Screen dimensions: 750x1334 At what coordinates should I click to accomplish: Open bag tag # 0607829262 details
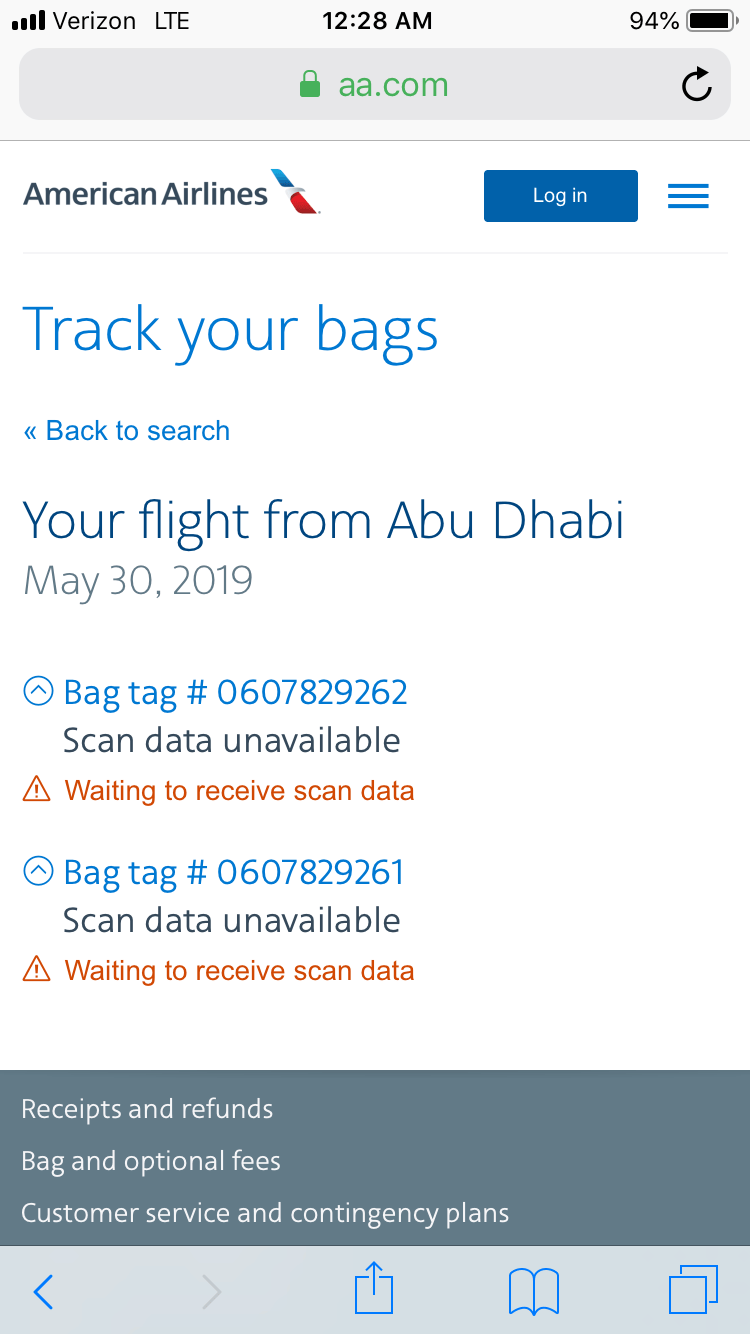coord(235,692)
